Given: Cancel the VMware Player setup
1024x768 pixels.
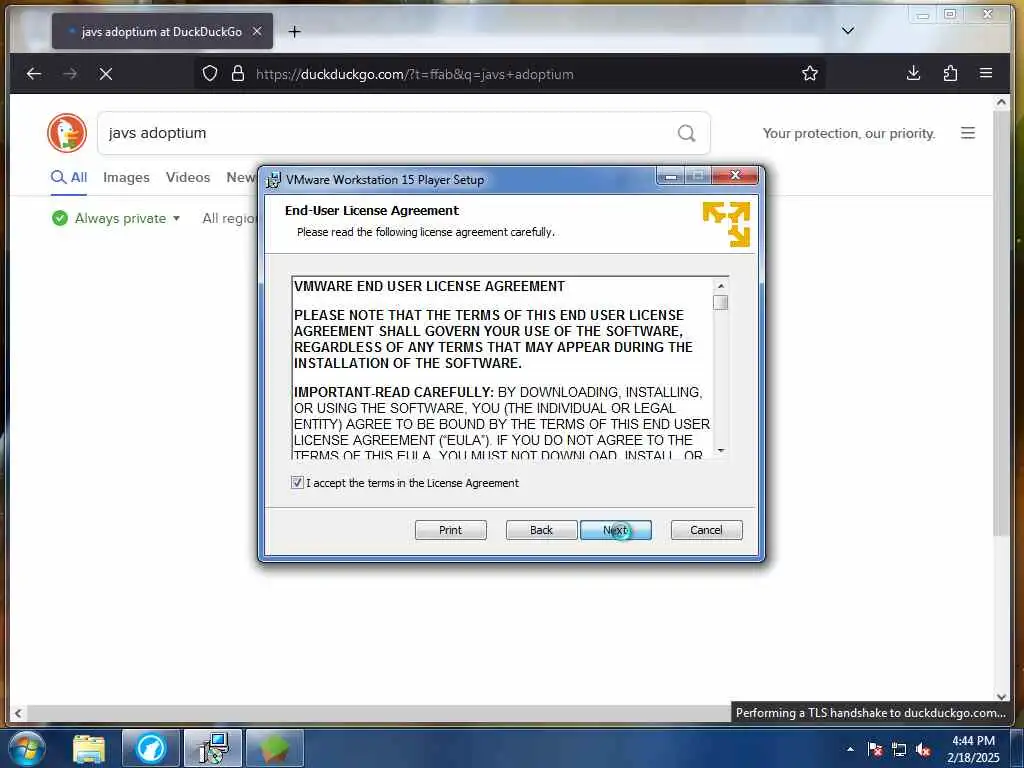Looking at the screenshot, I should click(706, 530).
